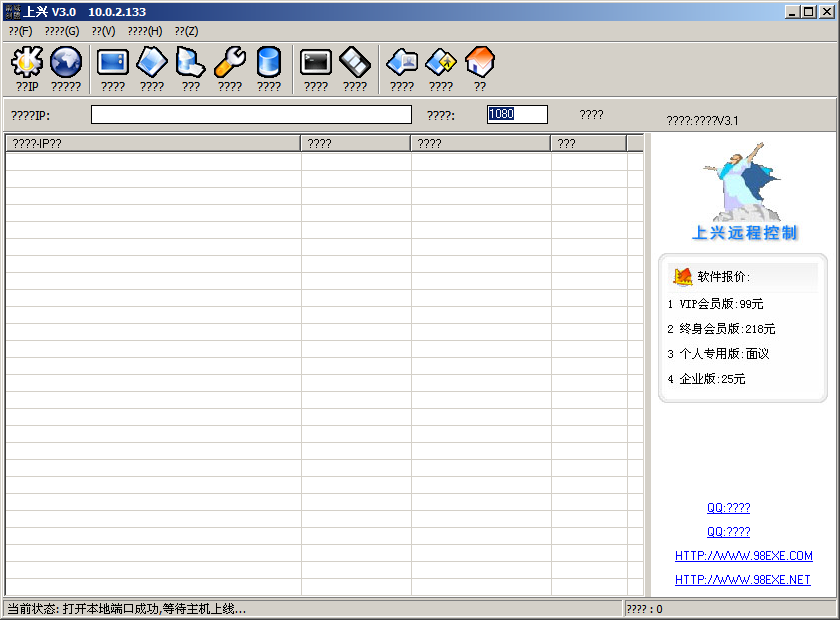Click the wrench settings toolbar icon
Image resolution: width=840 pixels, height=620 pixels.
click(x=230, y=63)
